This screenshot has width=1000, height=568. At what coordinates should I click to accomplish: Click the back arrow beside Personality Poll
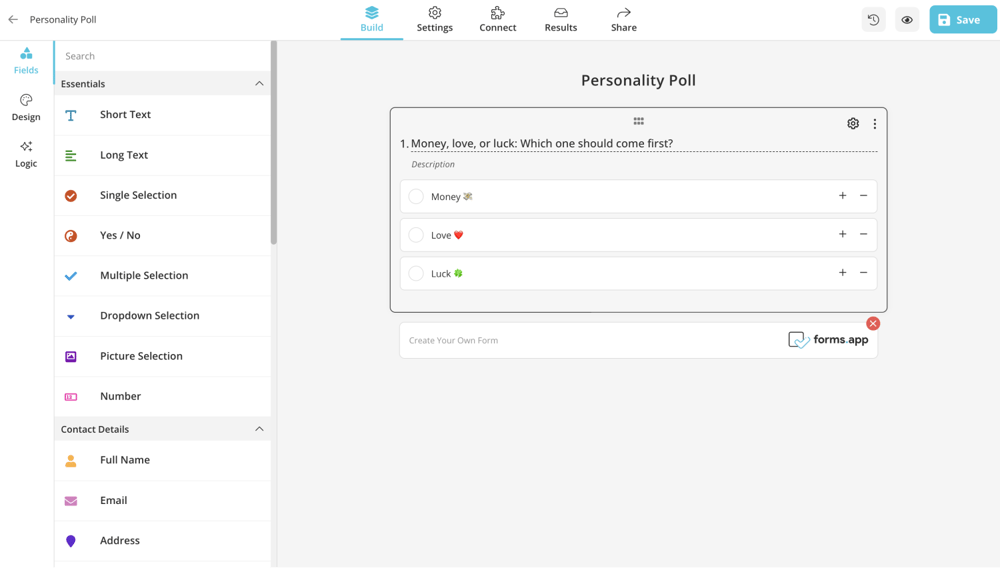(13, 19)
